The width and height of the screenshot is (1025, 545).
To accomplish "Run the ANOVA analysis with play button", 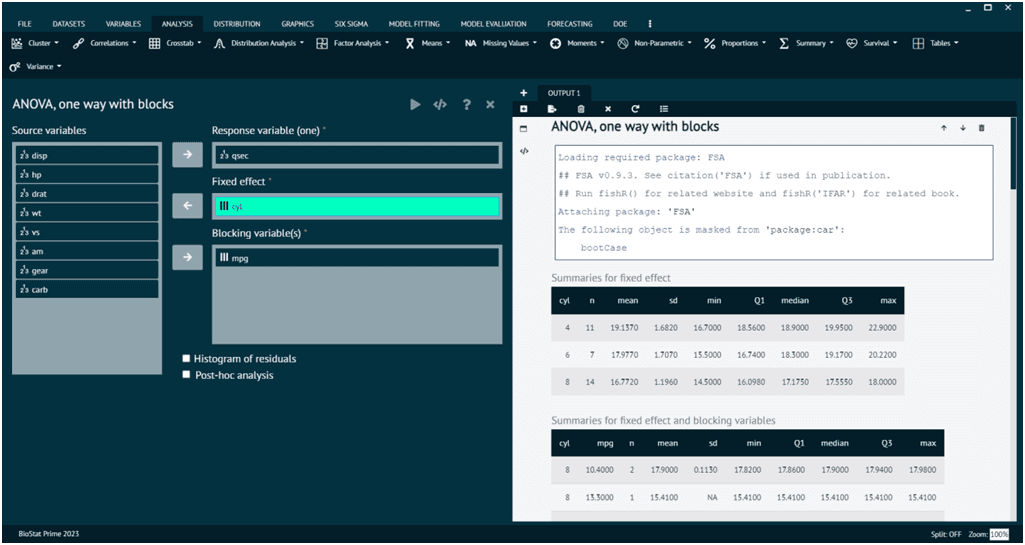I will coord(415,104).
